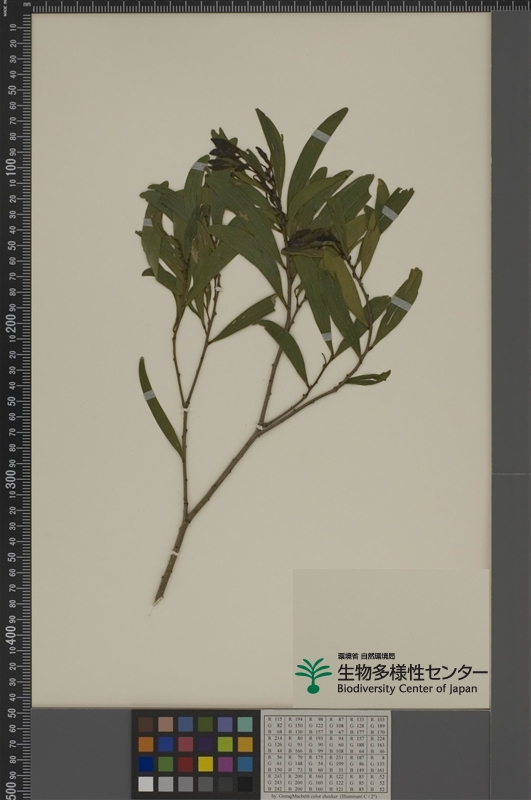Screen dimensions: 531x800
Task: Select the yellow-green swatch in the second row
Action: 225,744
